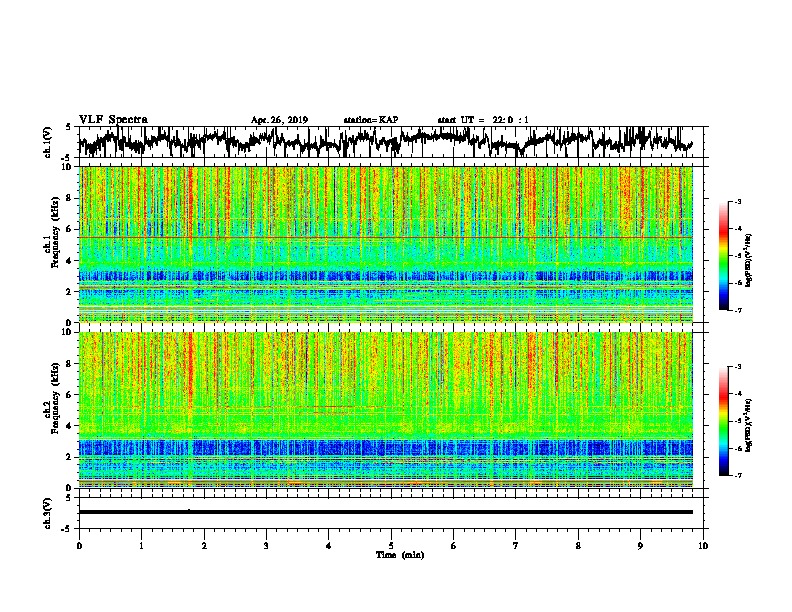Click time axis tick label "10"
This screenshot has width=792, height=612.
pyautogui.click(x=703, y=546)
